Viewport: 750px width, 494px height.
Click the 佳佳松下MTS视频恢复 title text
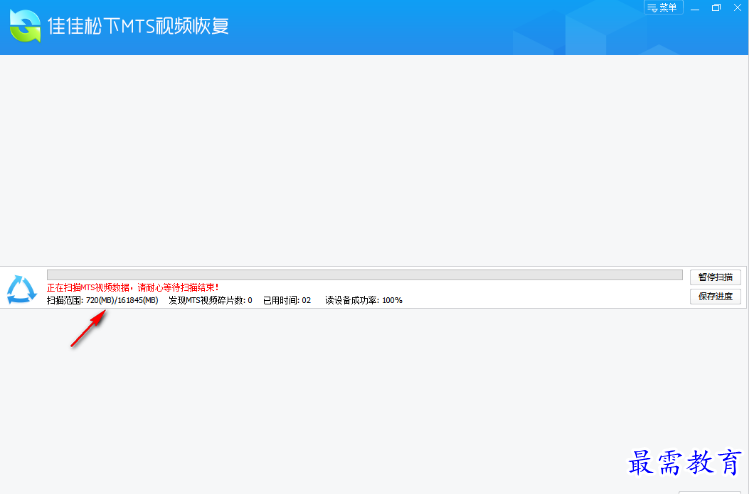(139, 26)
